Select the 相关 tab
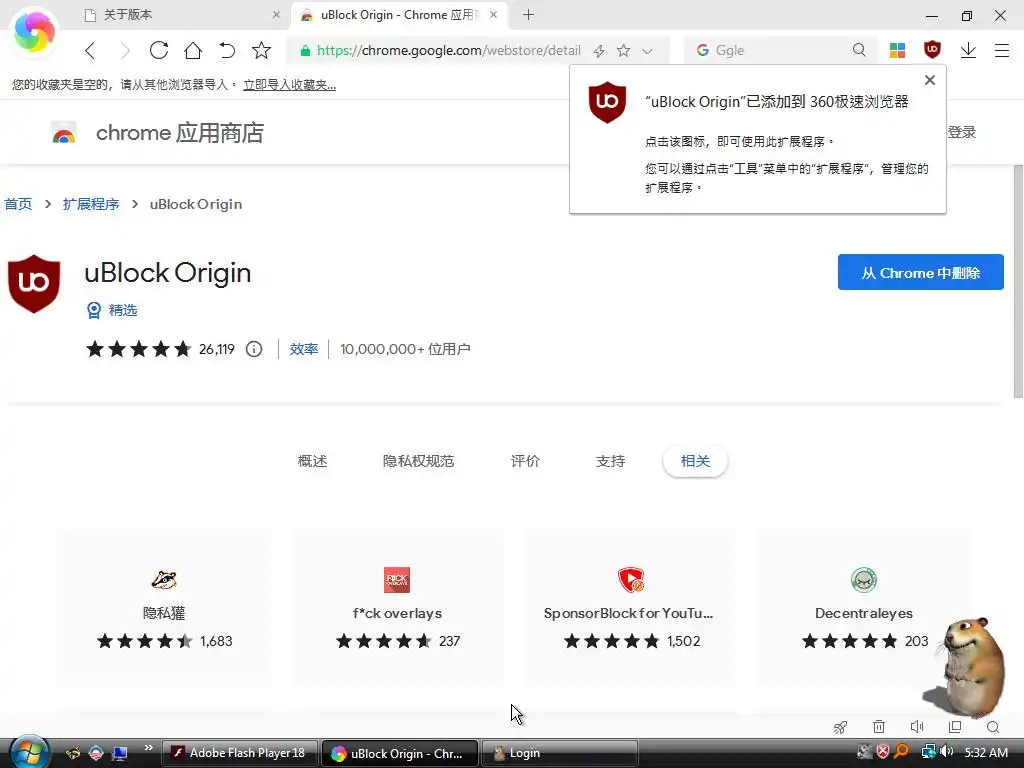The width and height of the screenshot is (1024, 768). point(695,461)
